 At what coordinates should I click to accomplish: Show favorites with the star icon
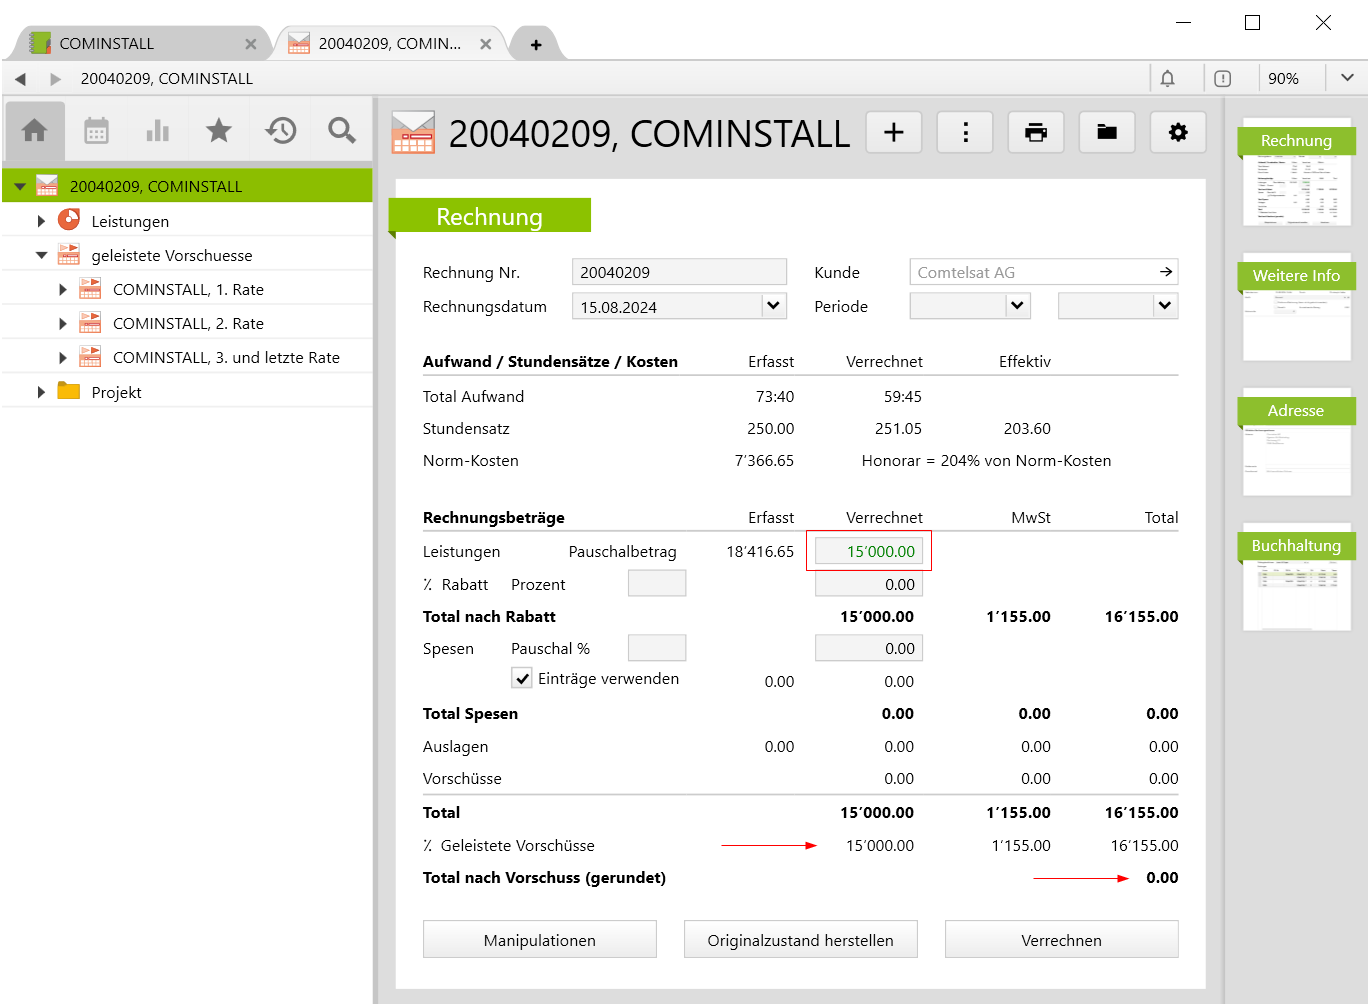pos(219,131)
